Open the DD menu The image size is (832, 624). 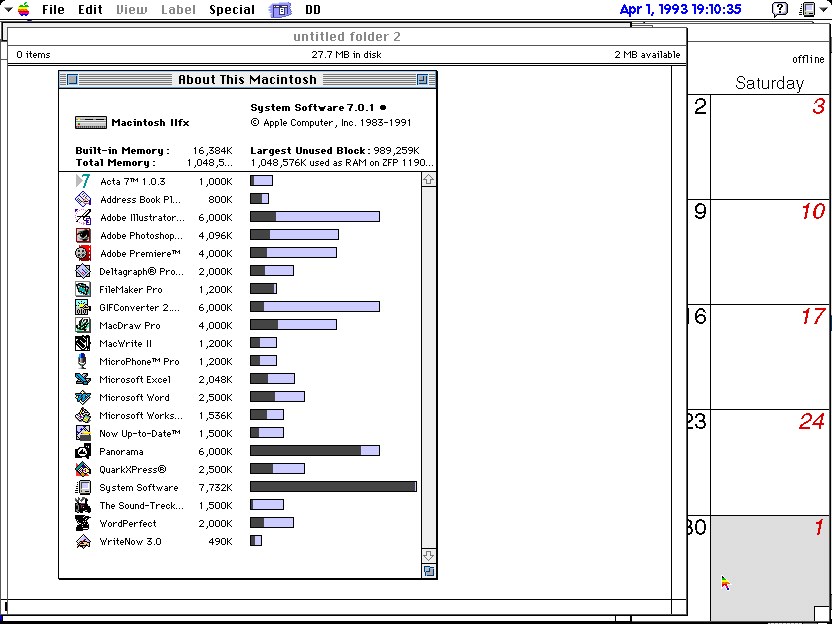tap(313, 10)
